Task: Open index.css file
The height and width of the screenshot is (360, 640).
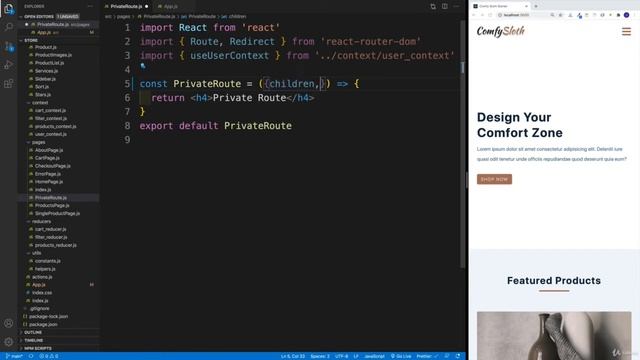Action: (x=42, y=293)
